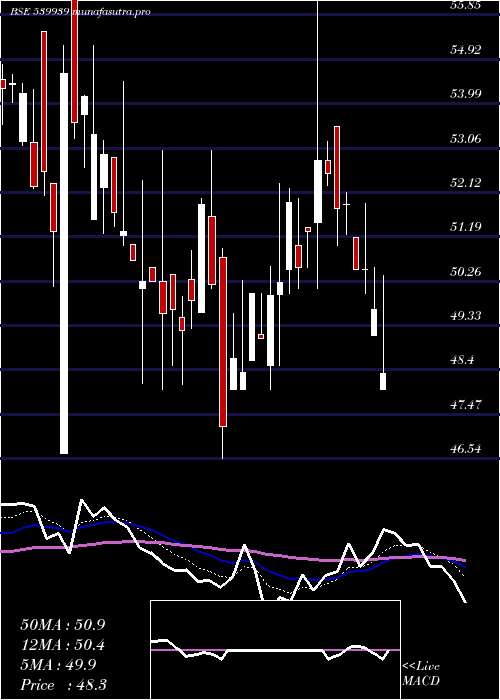Open the MACD inset chart box
The height and width of the screenshot is (700, 500).
tap(275, 650)
